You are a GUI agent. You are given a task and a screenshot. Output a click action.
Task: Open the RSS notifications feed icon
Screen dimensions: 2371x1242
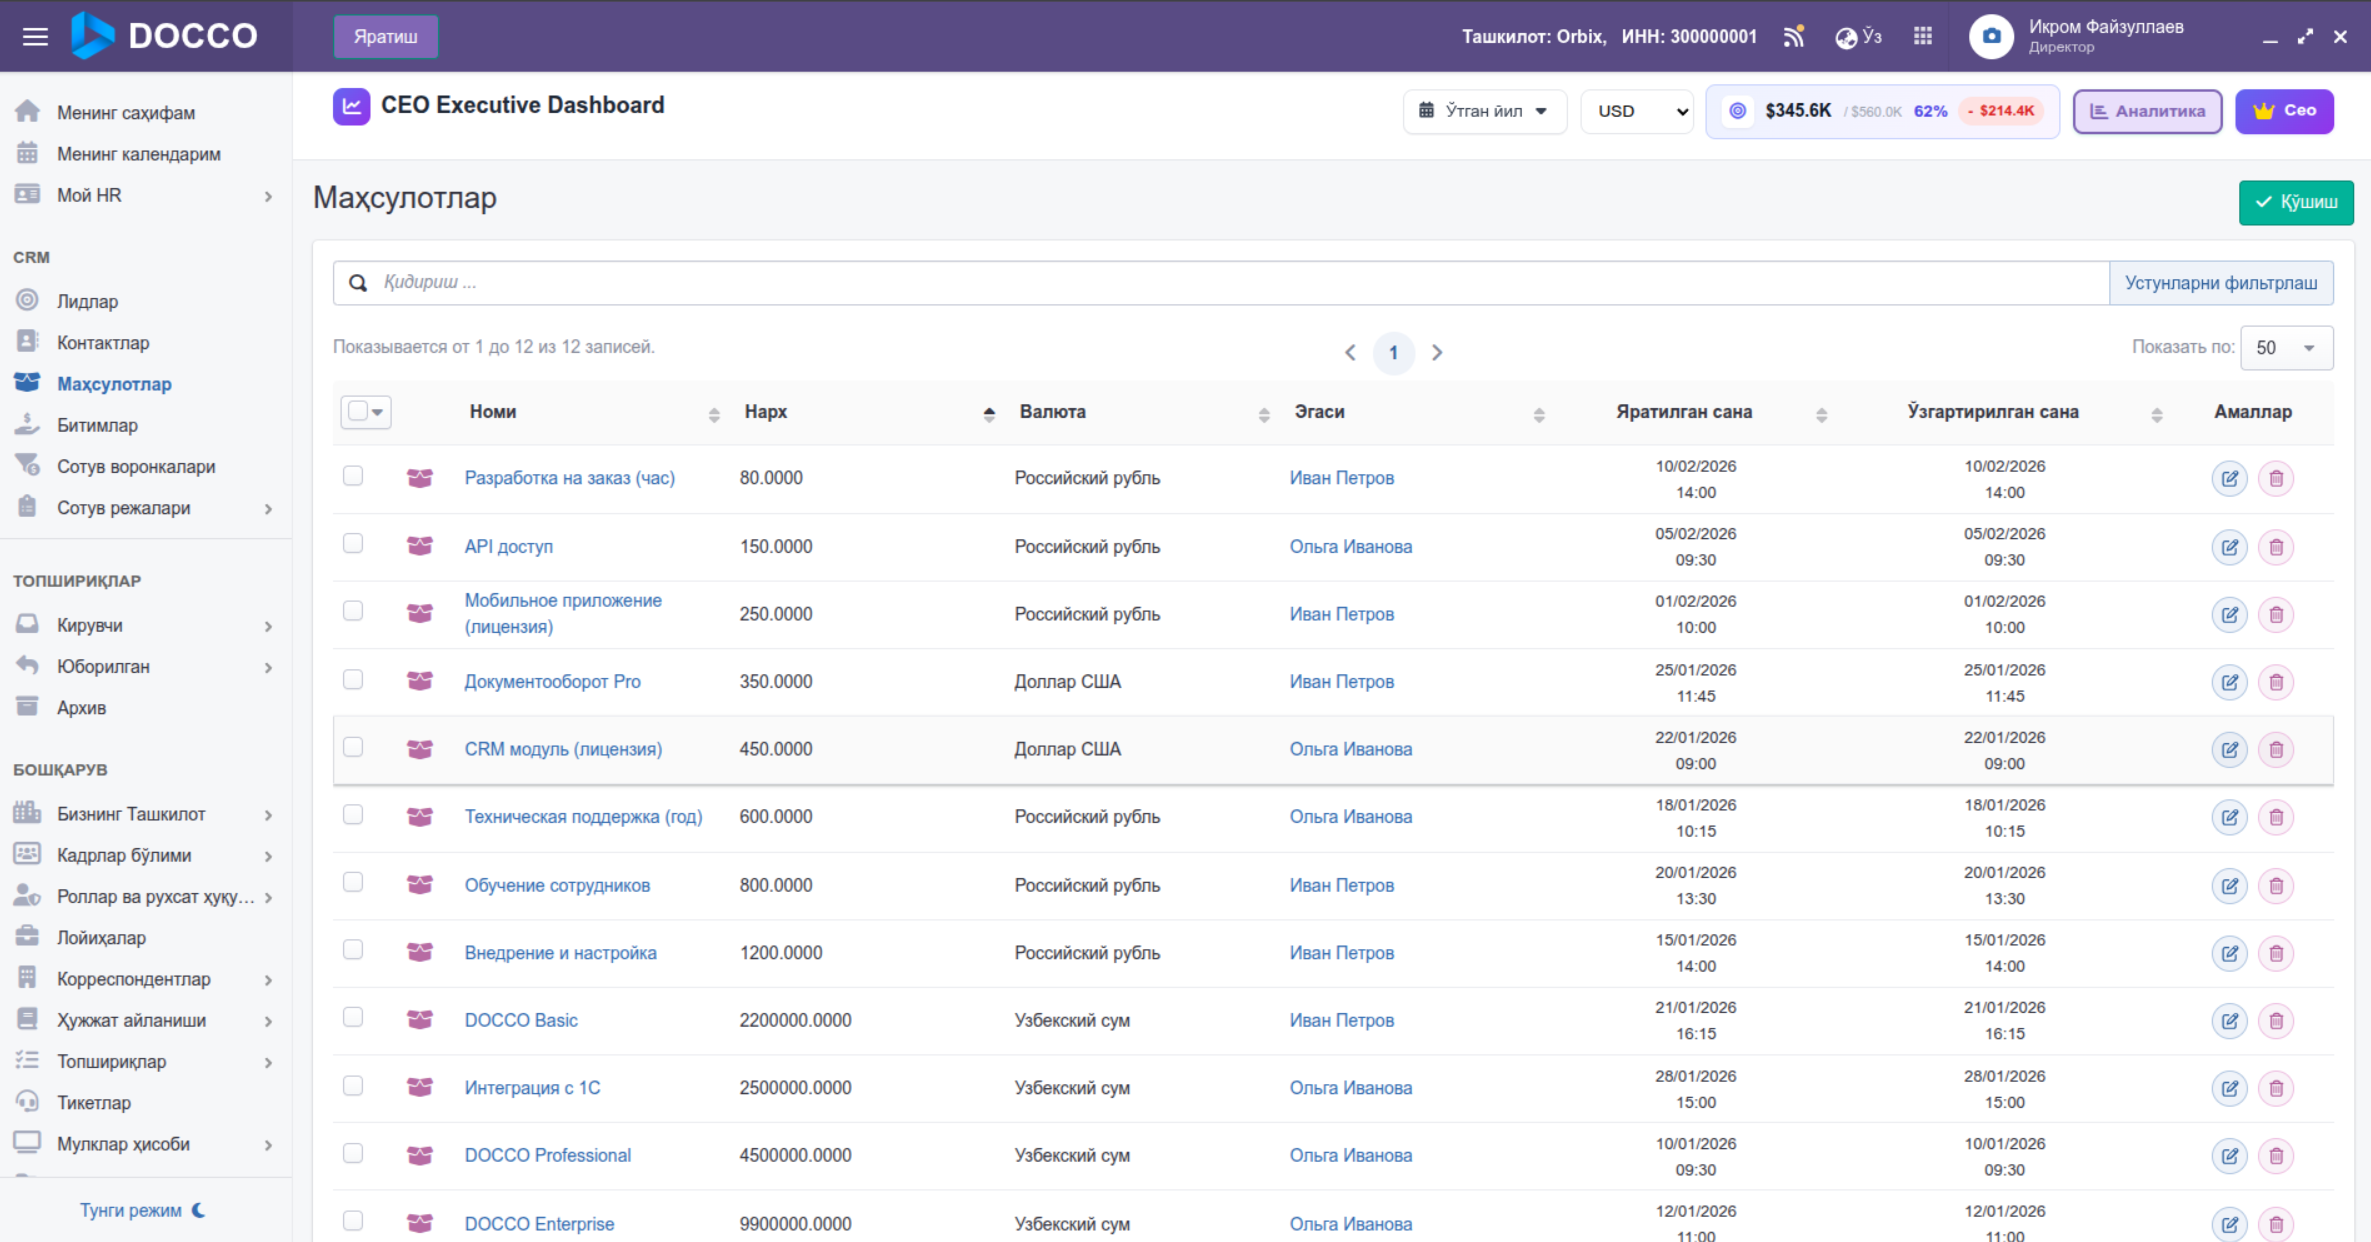click(x=1794, y=37)
